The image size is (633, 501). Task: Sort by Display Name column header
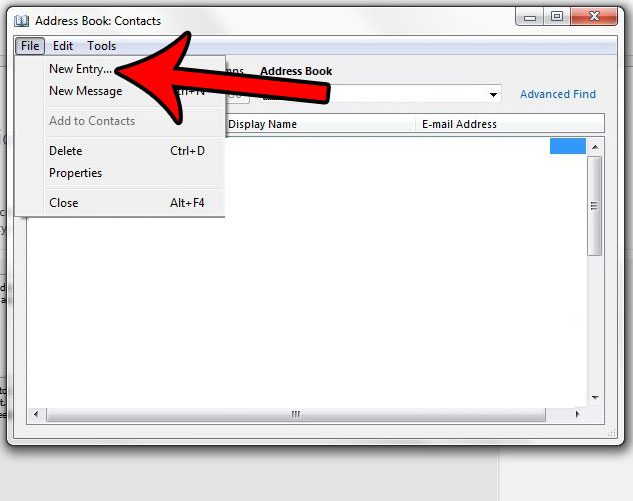320,124
